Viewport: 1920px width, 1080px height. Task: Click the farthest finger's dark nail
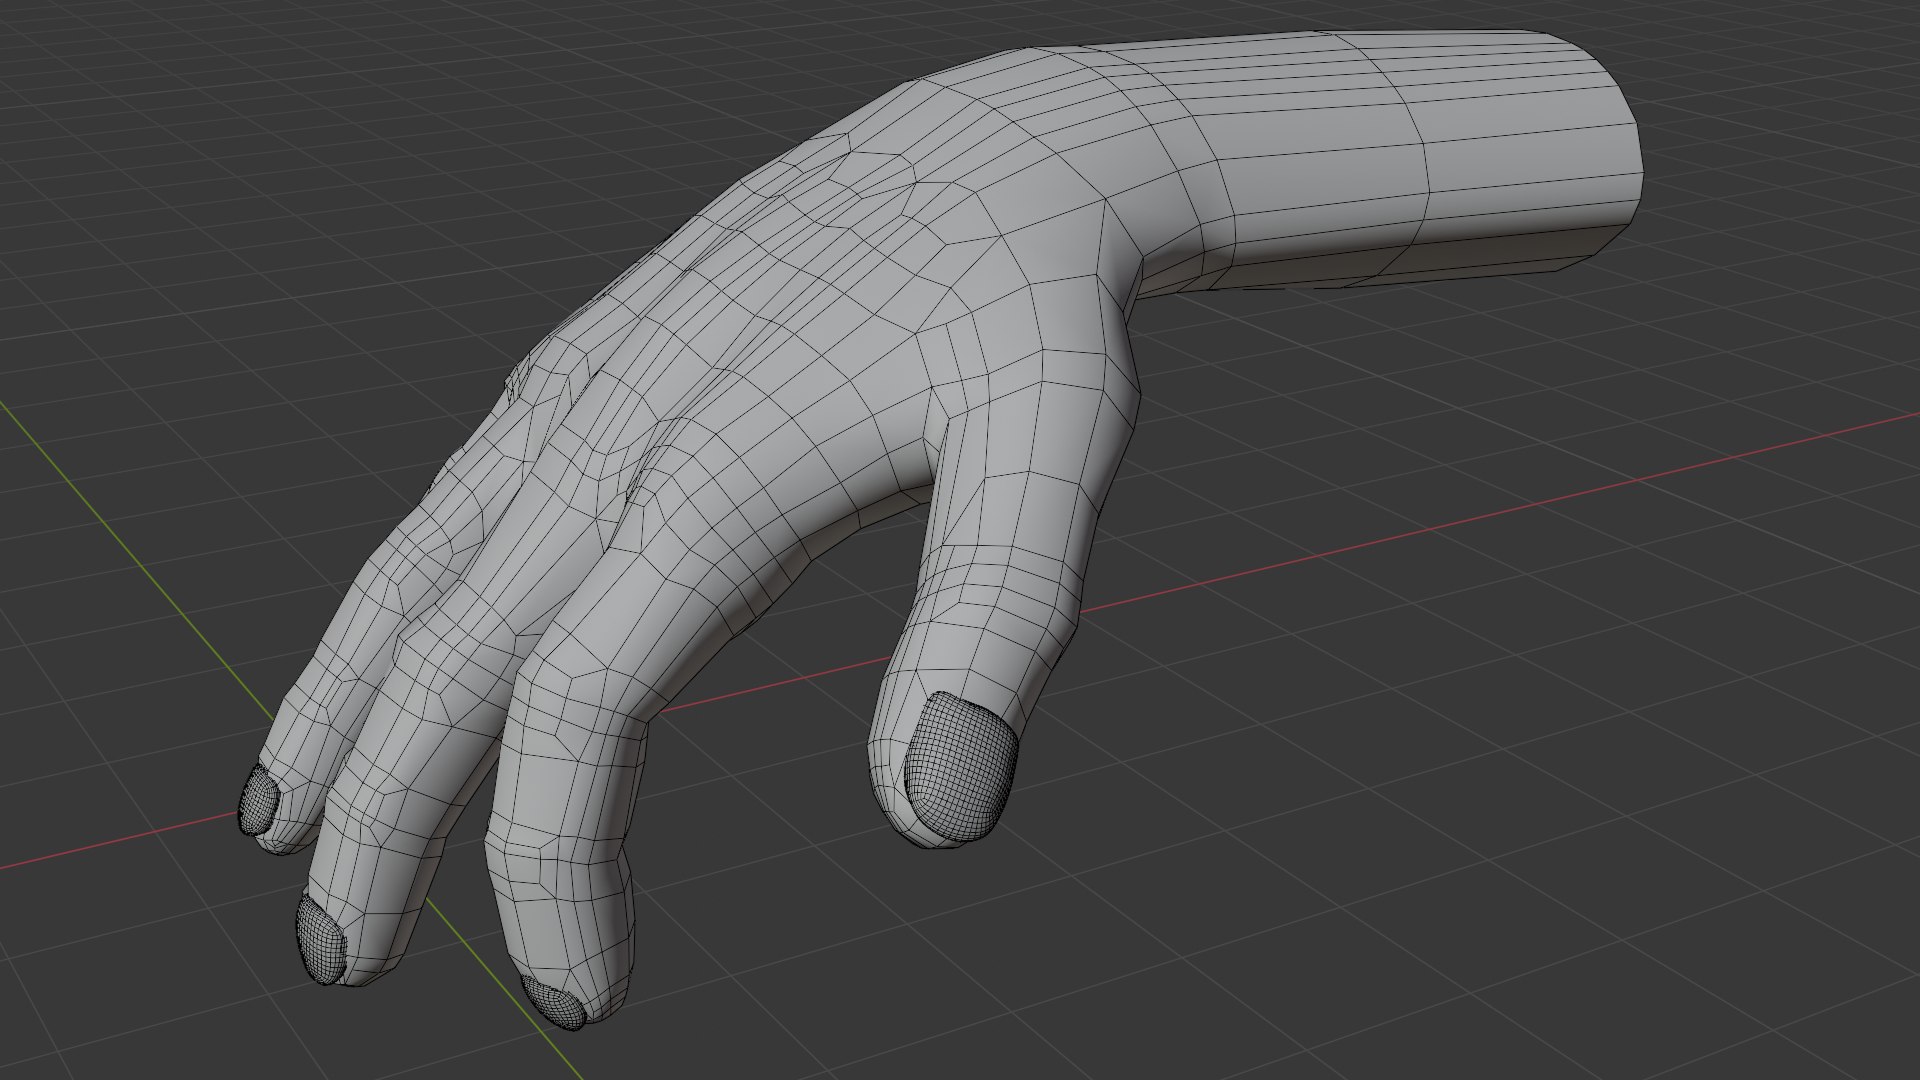coord(259,800)
